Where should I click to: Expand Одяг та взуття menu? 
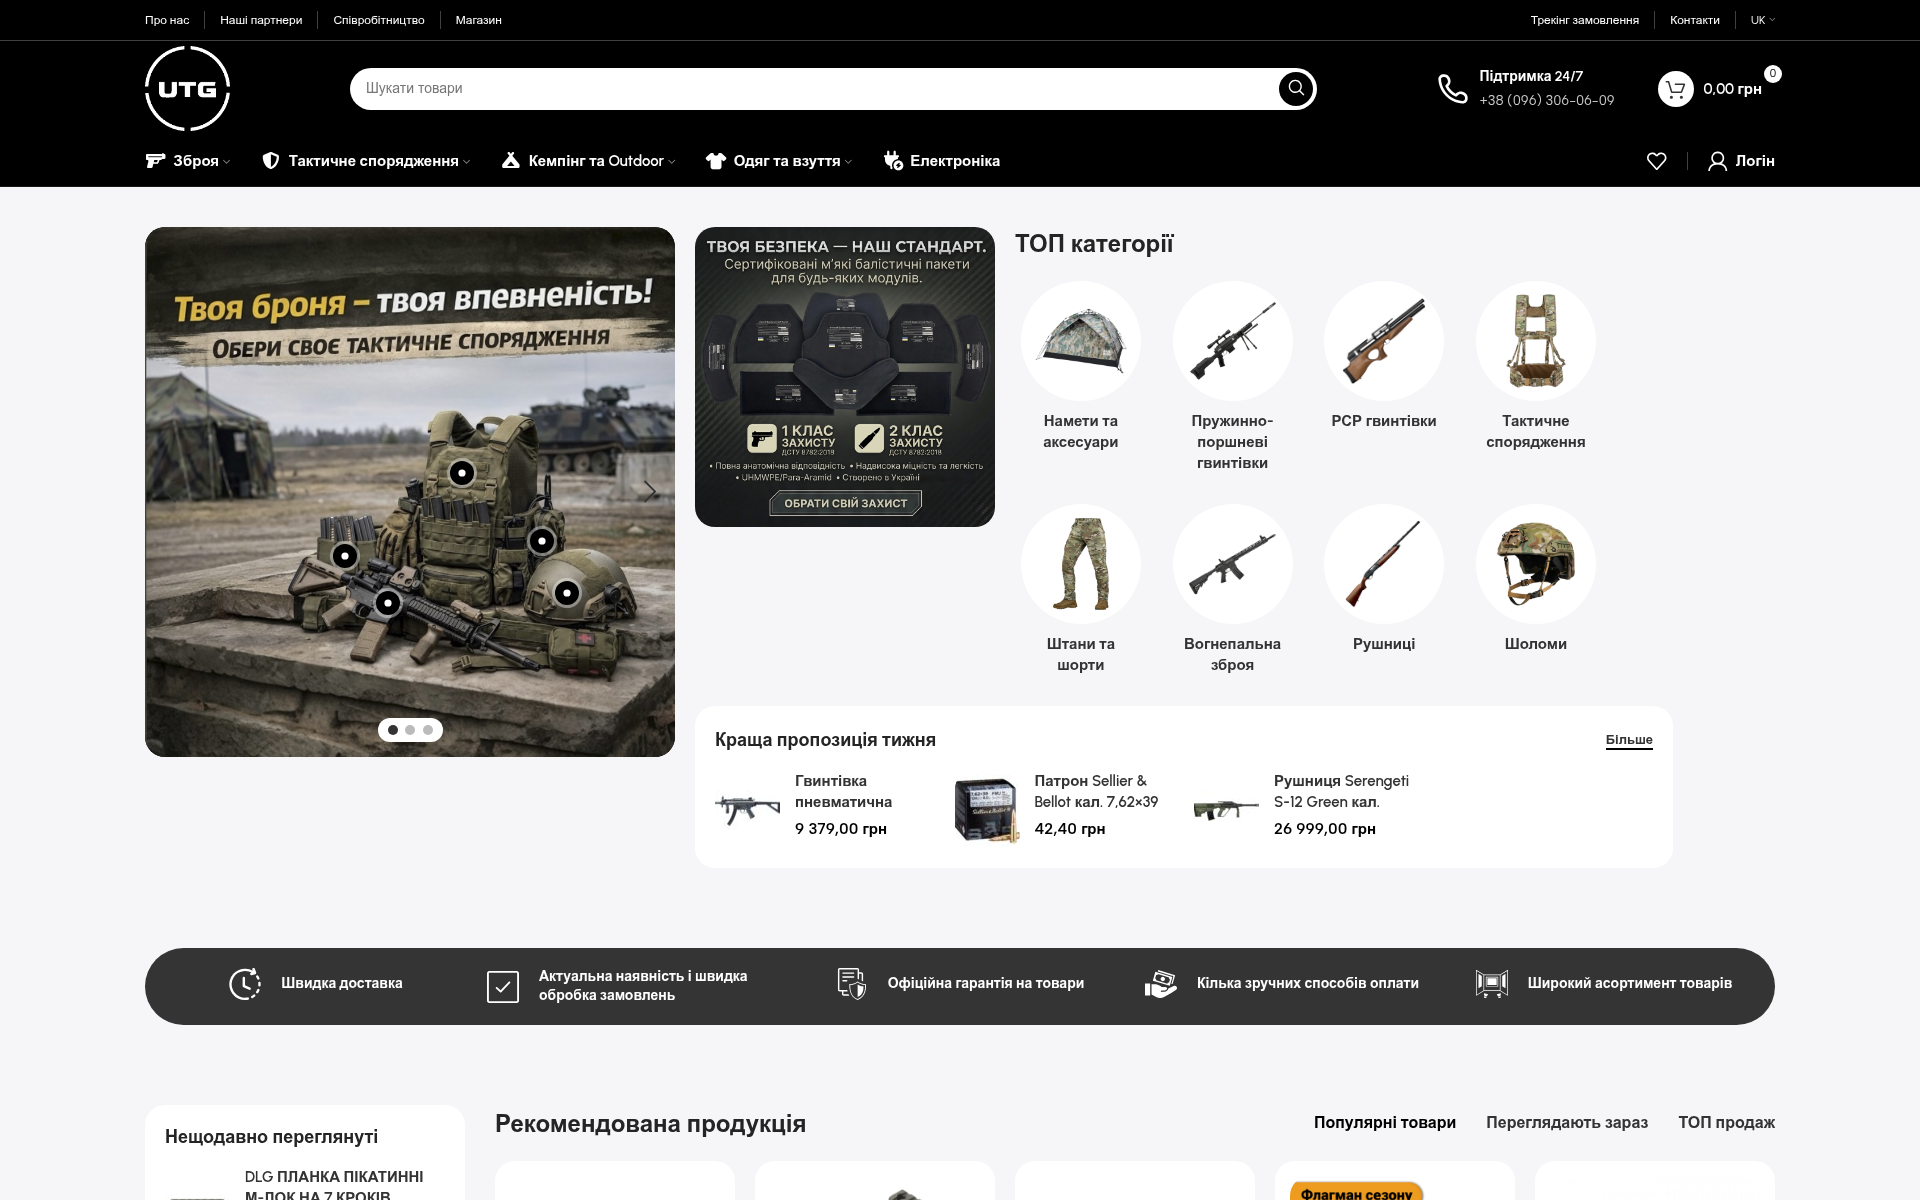[x=780, y=161]
